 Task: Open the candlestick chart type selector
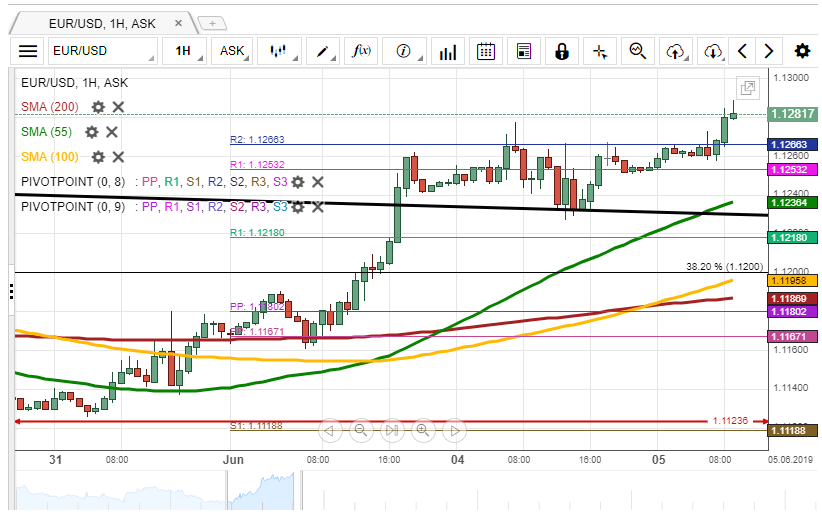point(279,51)
